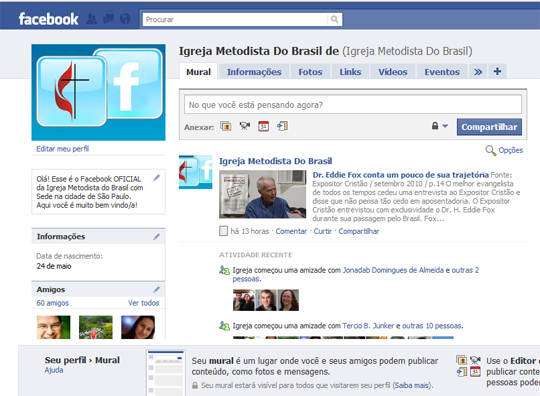Focus the Procurar search field
This screenshot has height=396, width=540.
pyautogui.click(x=235, y=19)
